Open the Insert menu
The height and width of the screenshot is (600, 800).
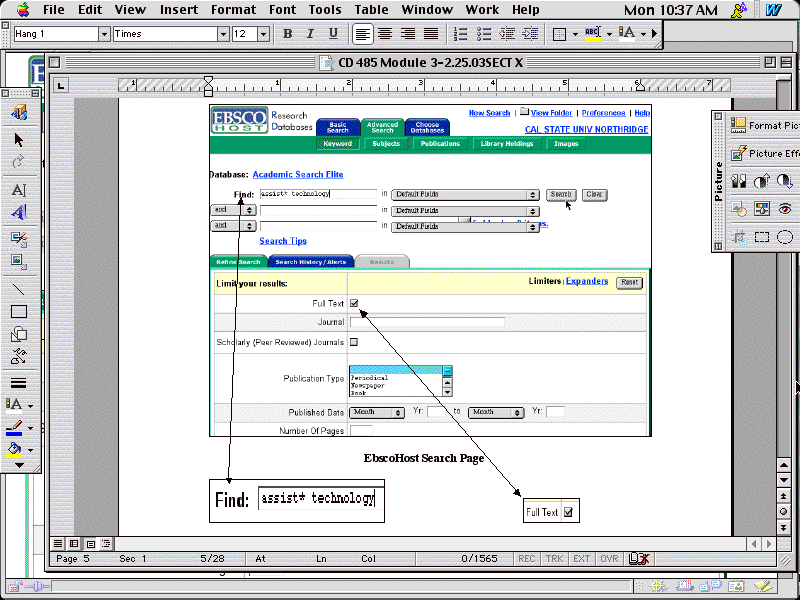click(179, 10)
